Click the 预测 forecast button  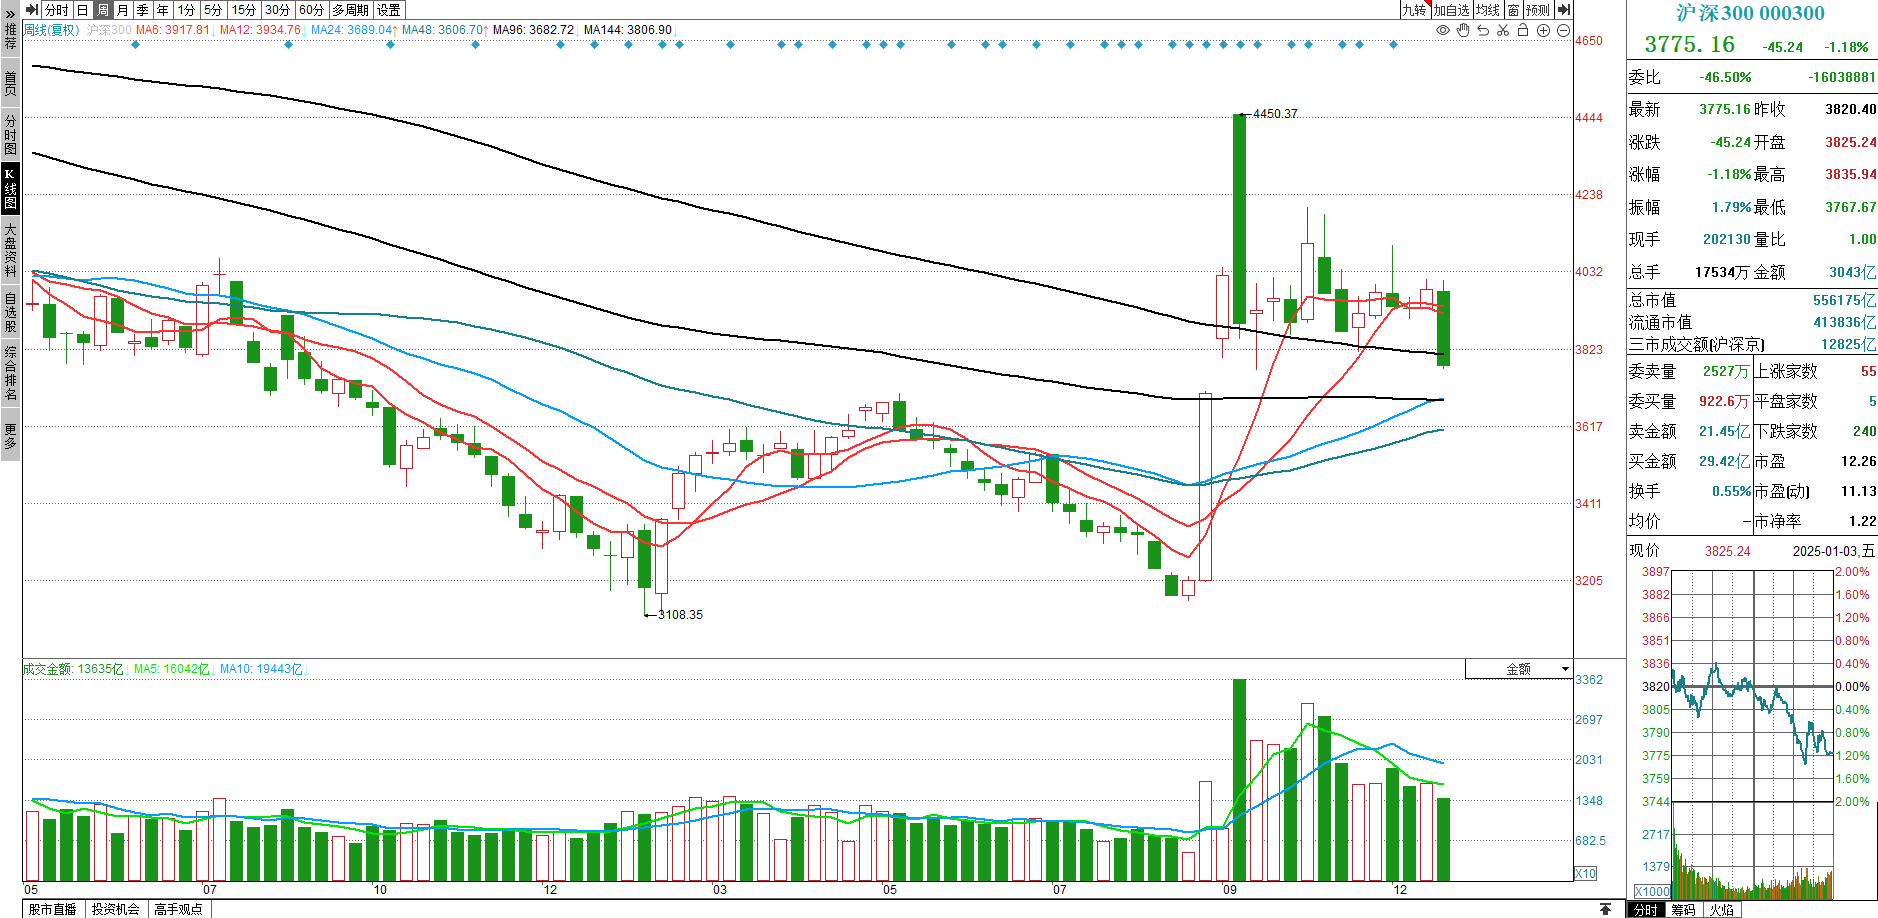1538,10
